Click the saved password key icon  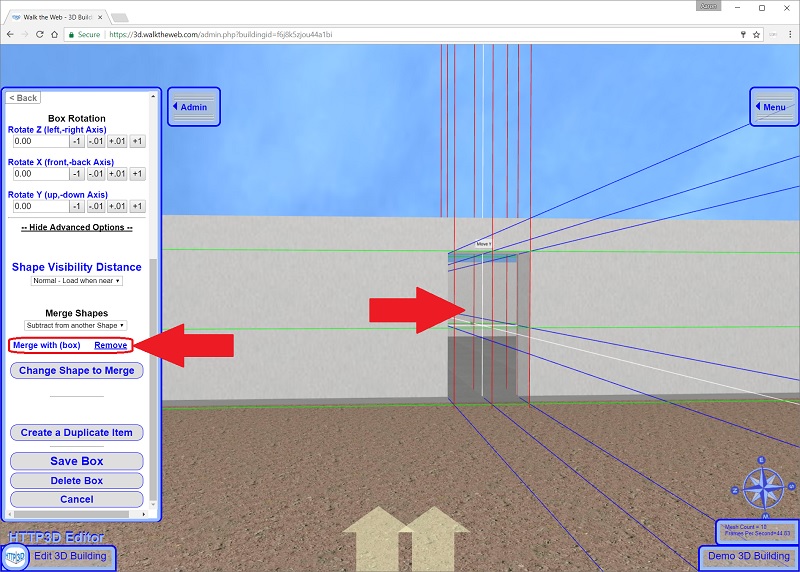pos(743,34)
